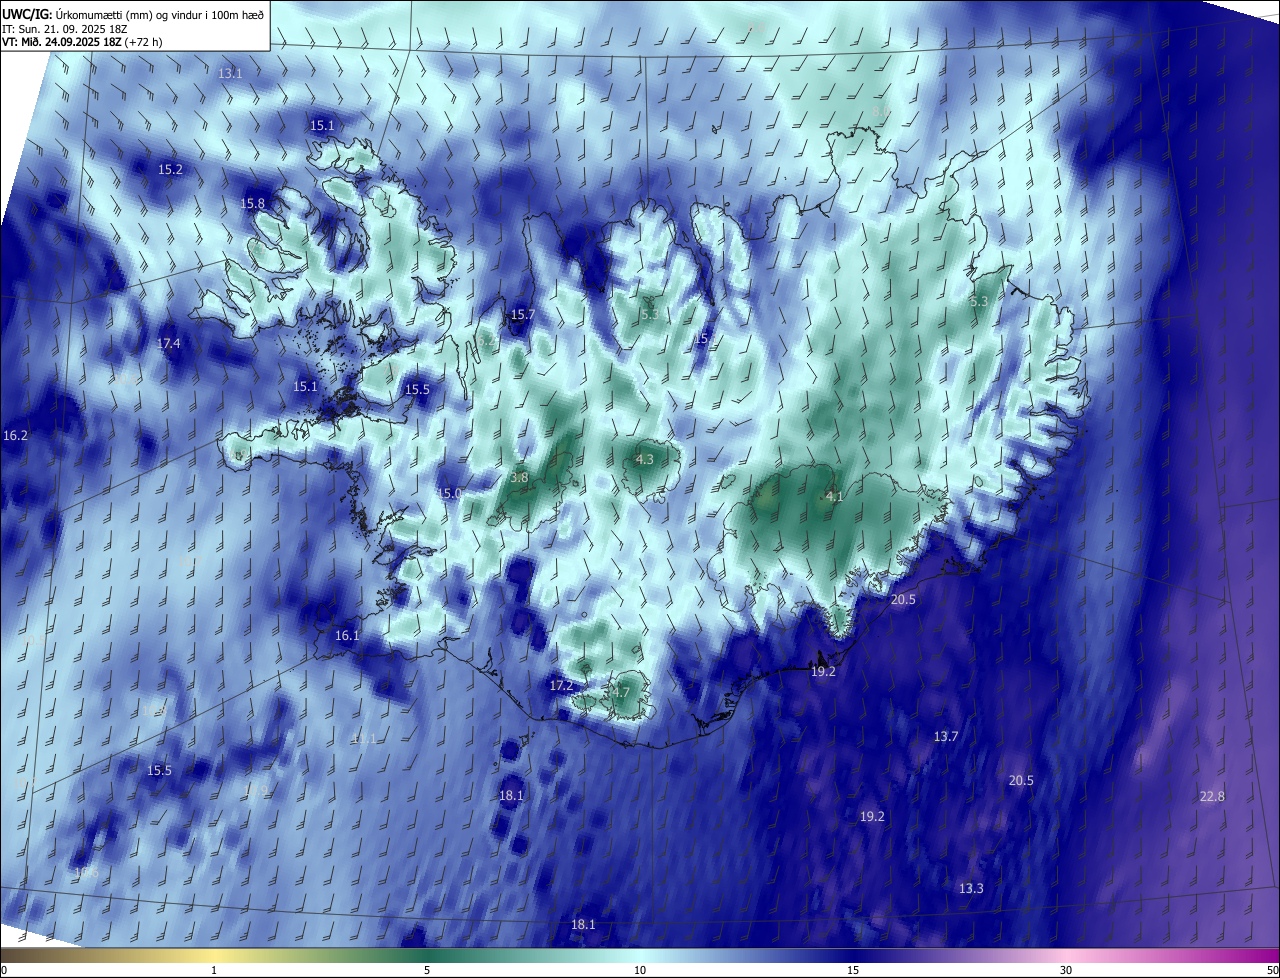The image size is (1280, 978).
Task: Click the 13.7 value label
Action: click(946, 737)
